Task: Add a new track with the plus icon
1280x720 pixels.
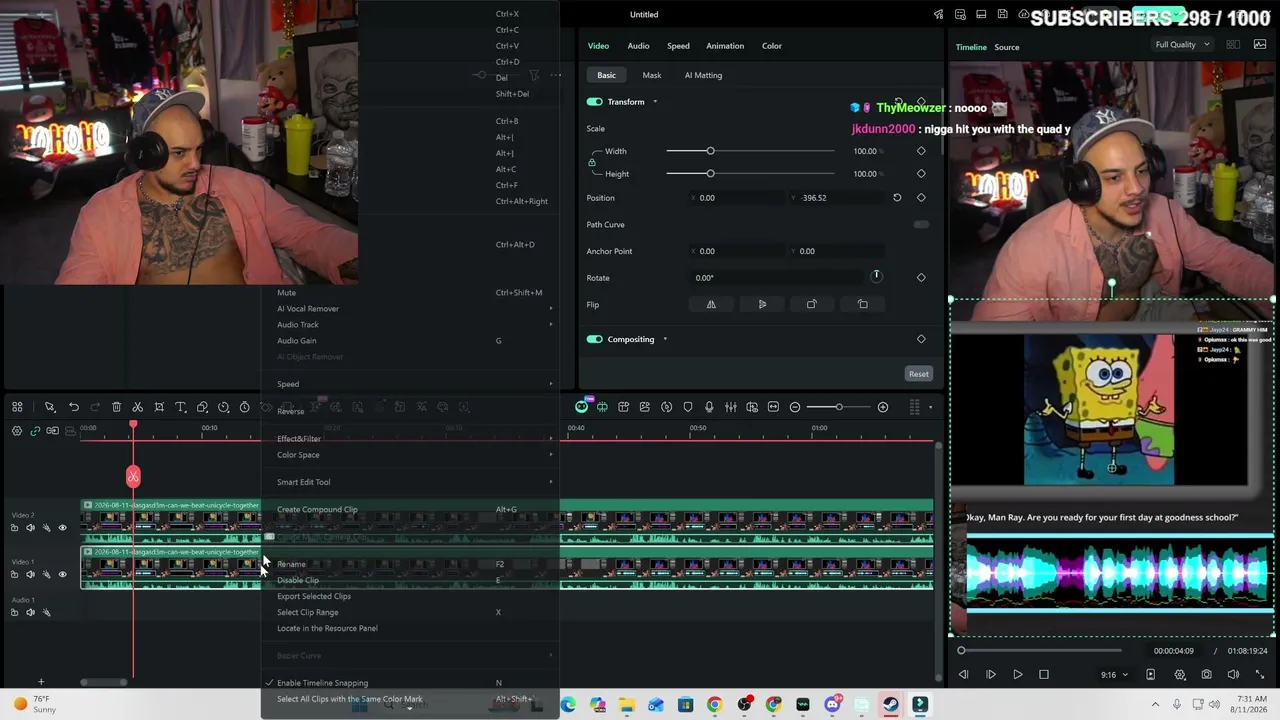Action: (41, 682)
